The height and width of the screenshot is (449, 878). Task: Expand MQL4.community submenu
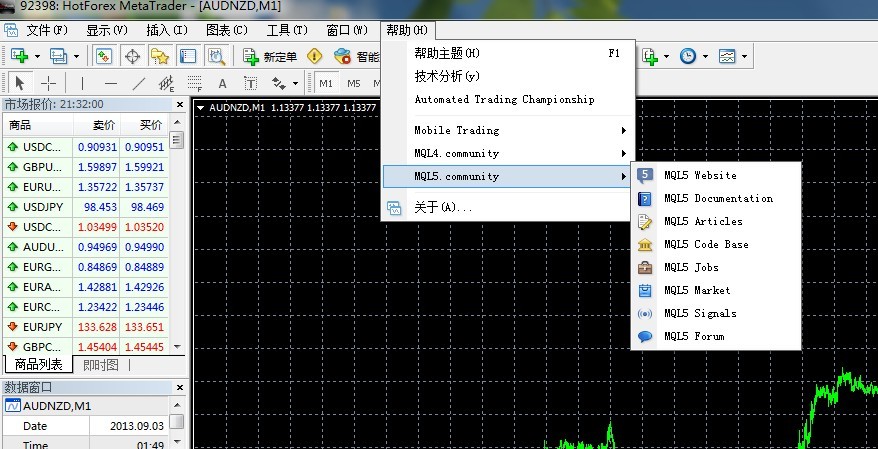coord(508,153)
